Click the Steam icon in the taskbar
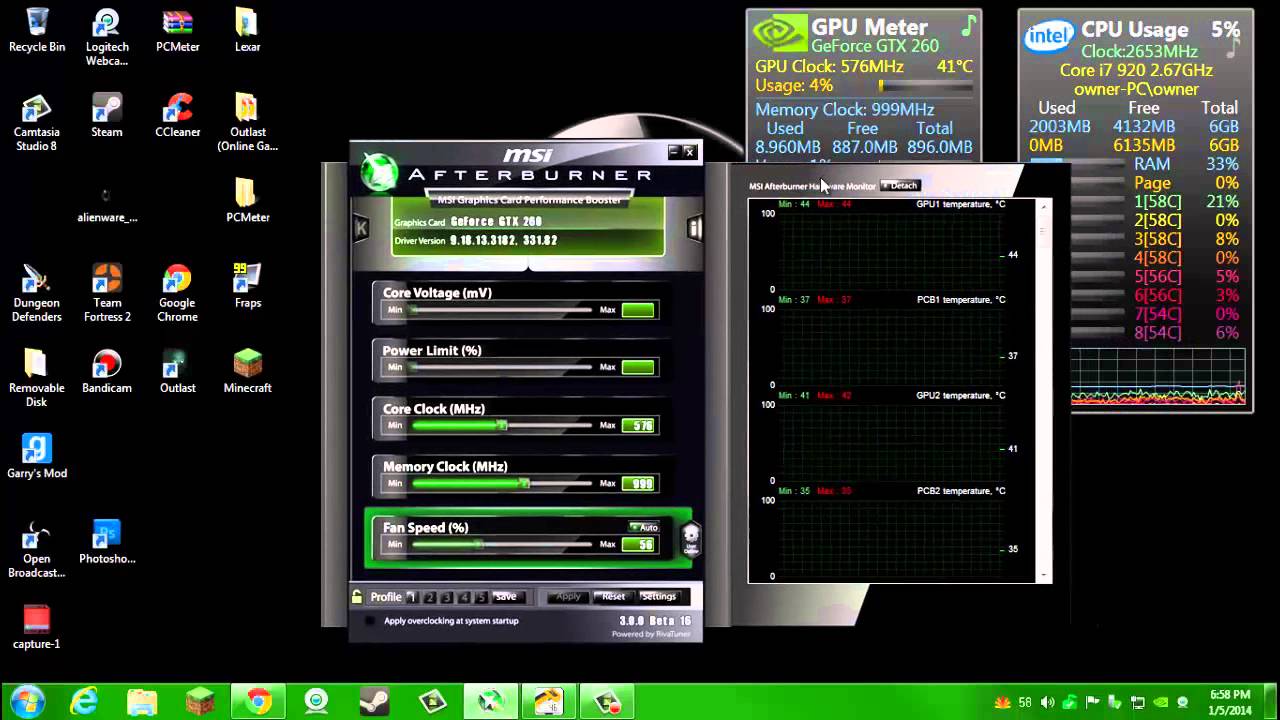 point(374,701)
